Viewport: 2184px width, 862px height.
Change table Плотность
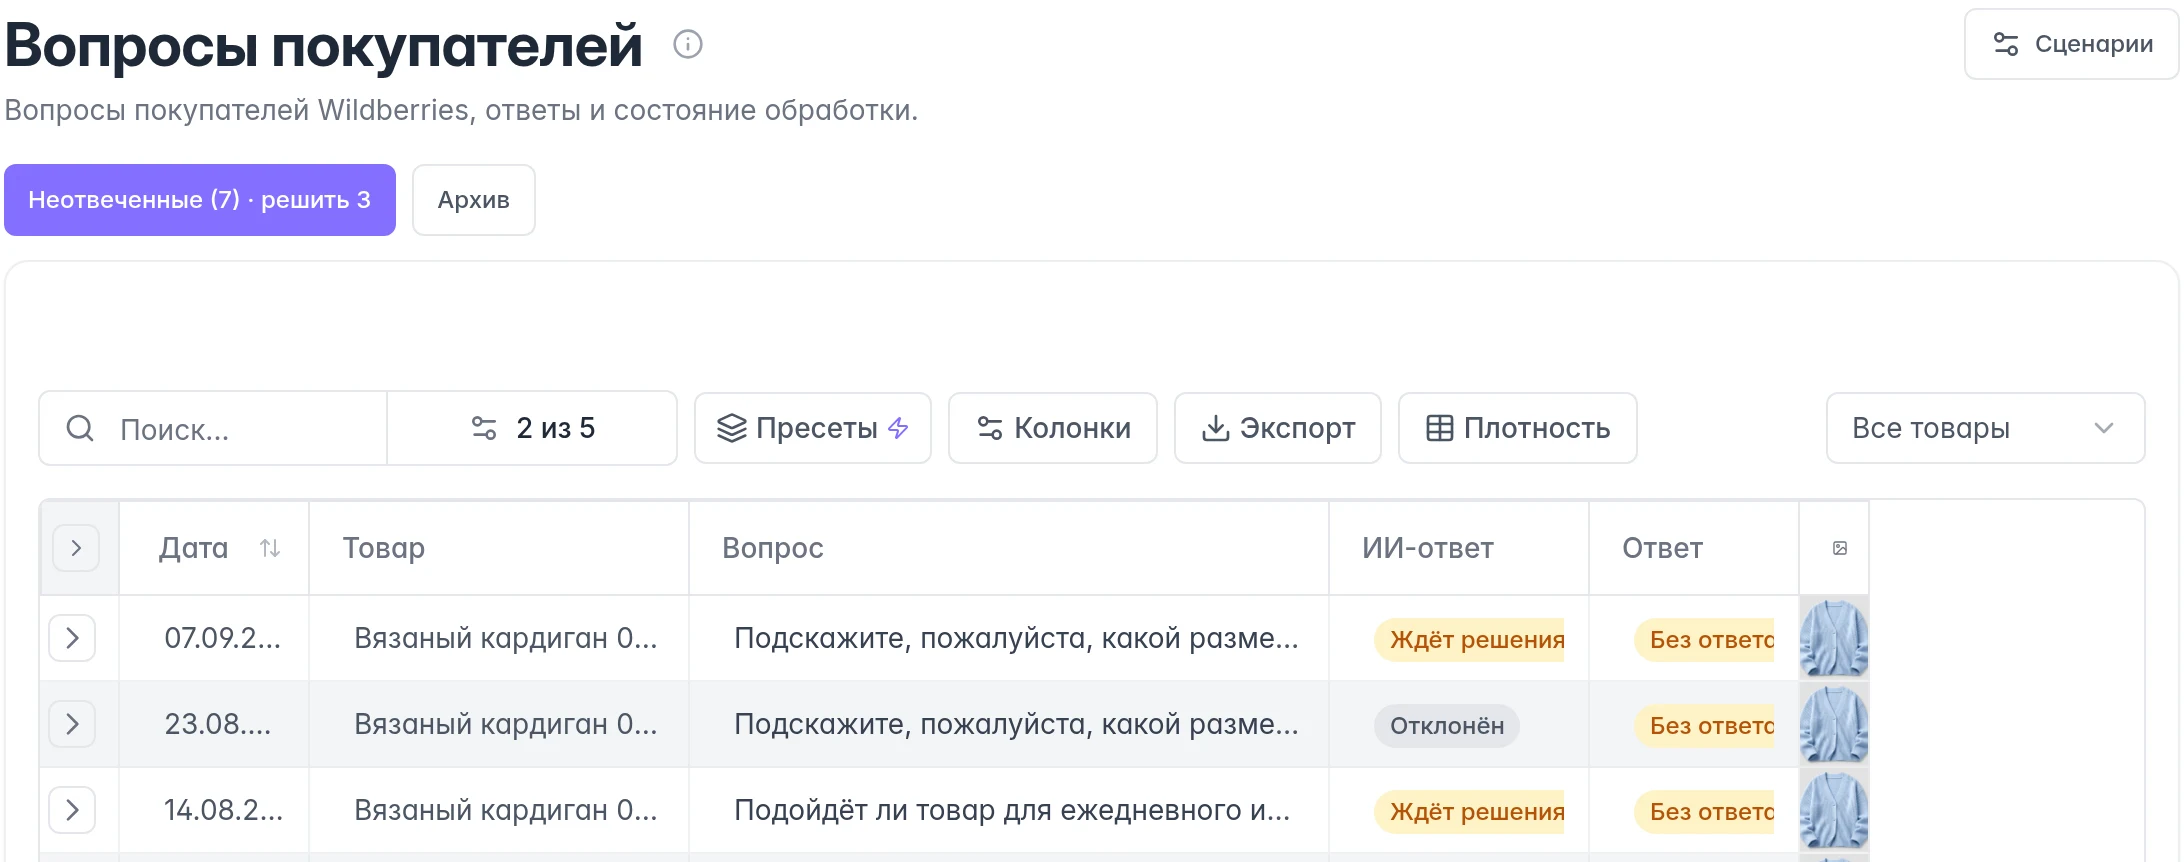coord(1518,428)
